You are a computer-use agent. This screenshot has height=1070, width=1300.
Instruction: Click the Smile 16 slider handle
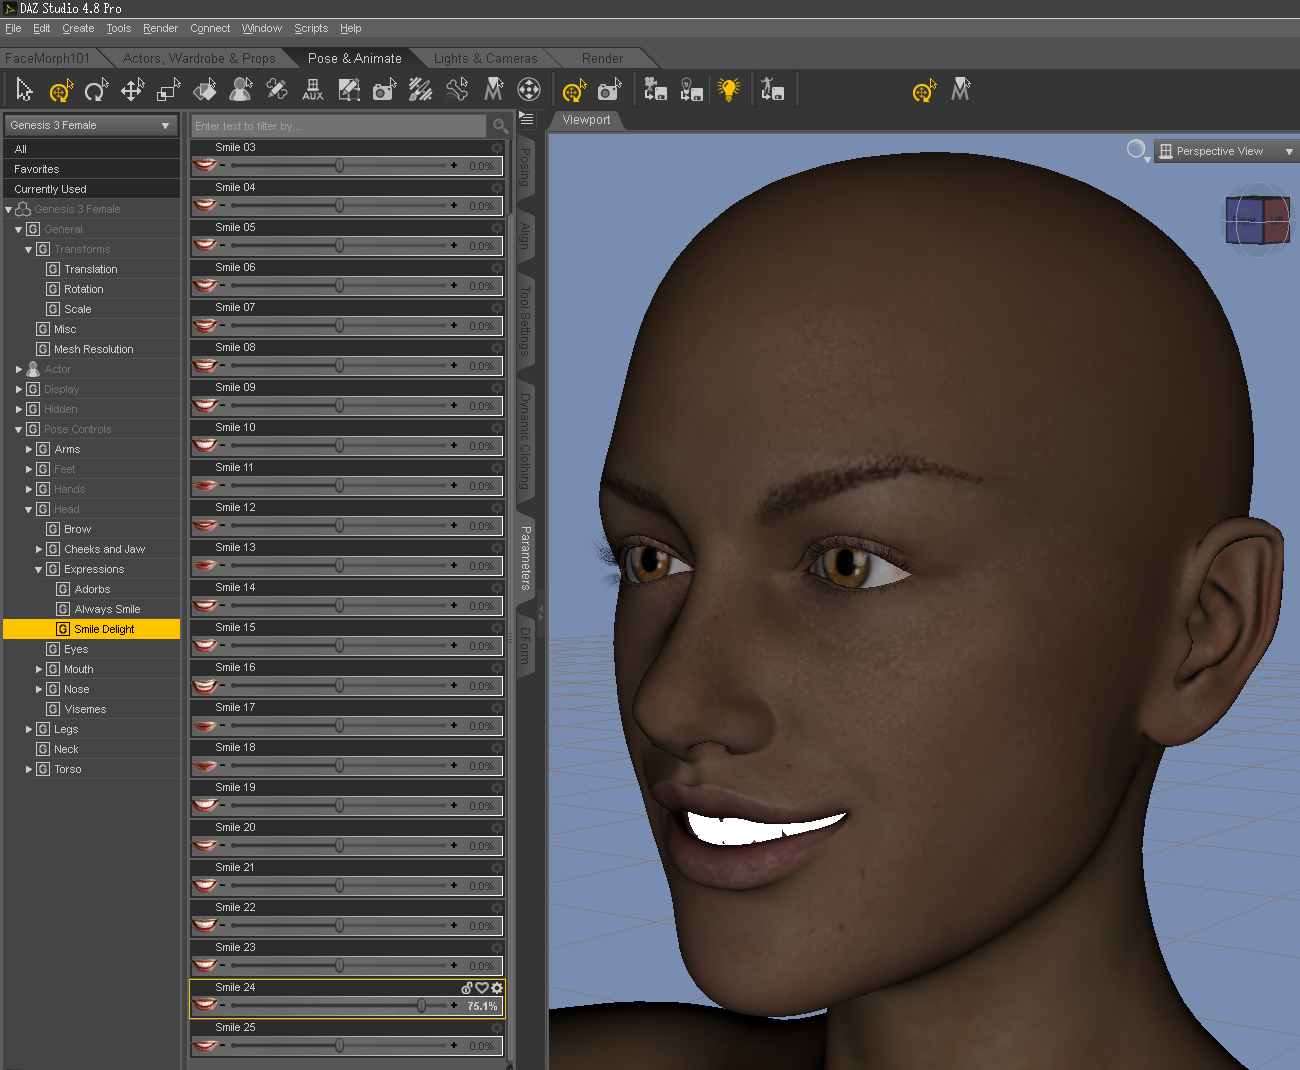pos(340,686)
